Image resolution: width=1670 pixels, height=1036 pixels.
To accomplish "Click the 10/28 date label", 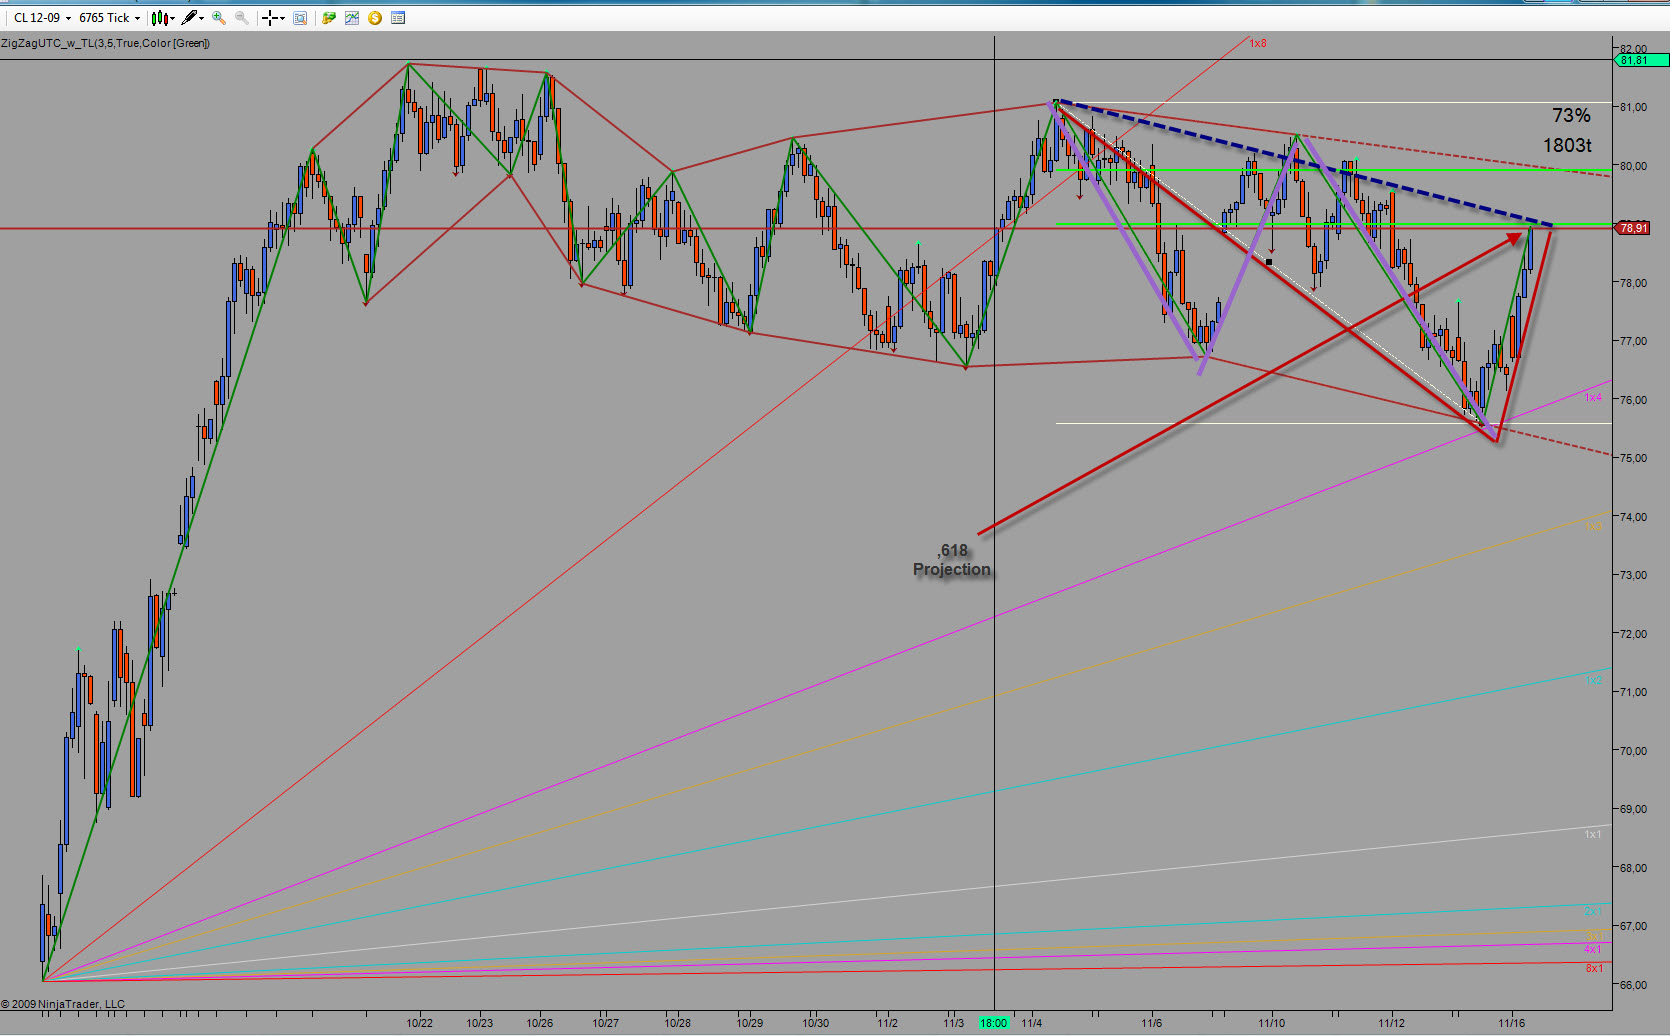I will pos(678,1023).
